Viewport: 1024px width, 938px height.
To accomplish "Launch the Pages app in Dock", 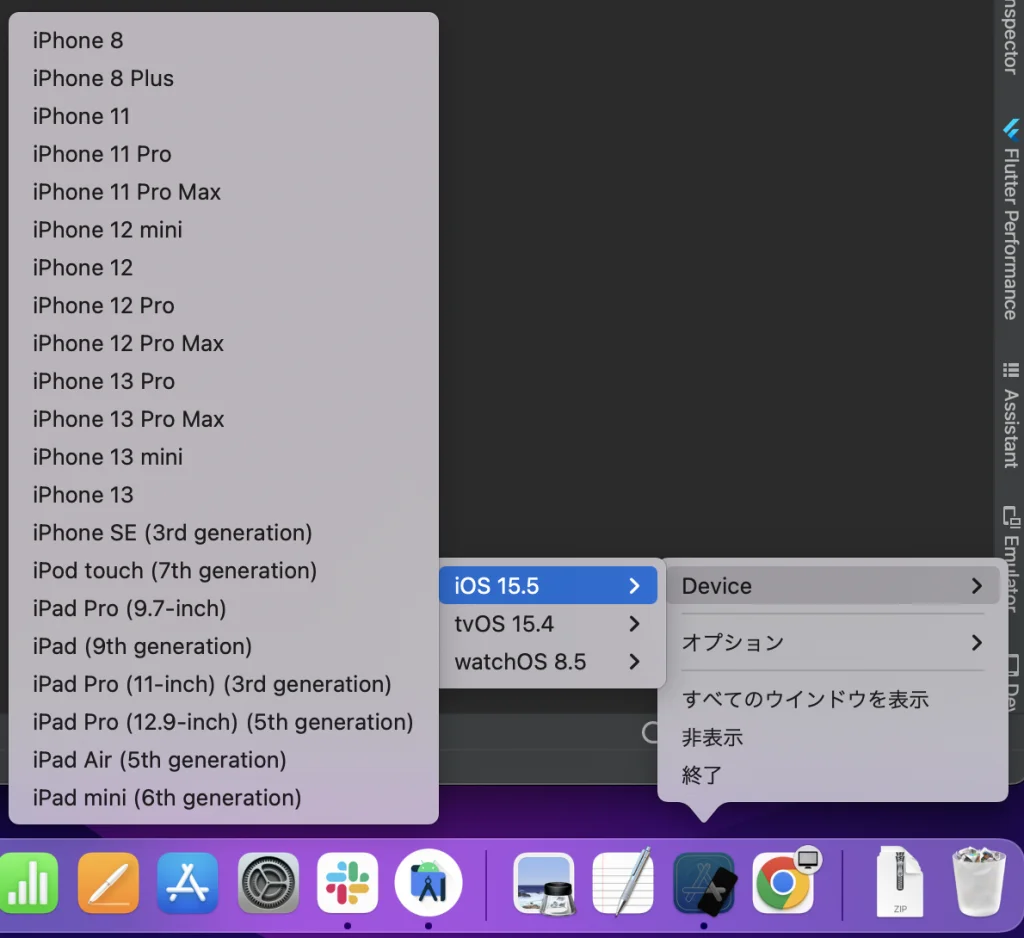I will pyautogui.click(x=108, y=882).
